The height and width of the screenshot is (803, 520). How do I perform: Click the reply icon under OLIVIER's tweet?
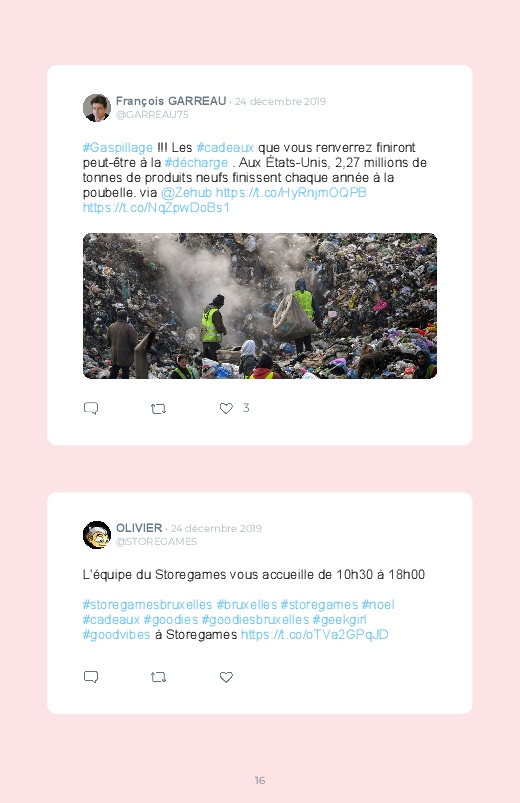91,677
